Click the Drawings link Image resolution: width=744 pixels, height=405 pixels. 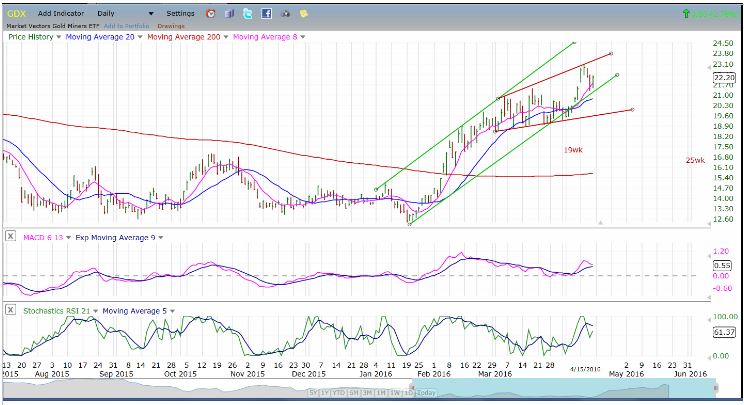(x=171, y=26)
